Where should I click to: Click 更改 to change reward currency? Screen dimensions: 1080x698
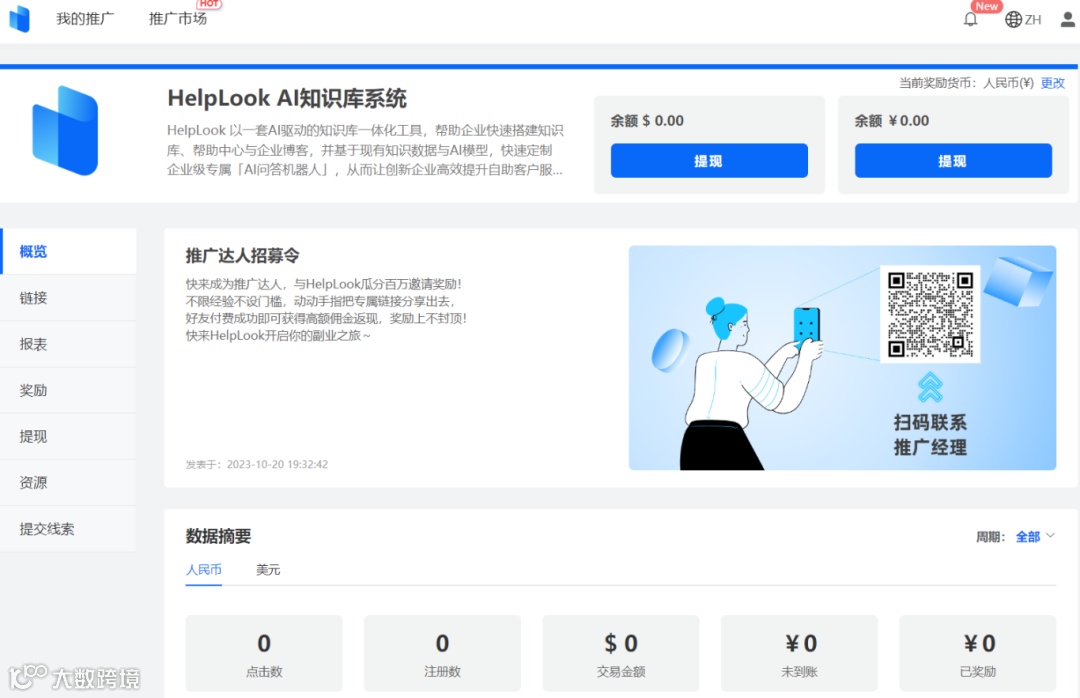1052,82
